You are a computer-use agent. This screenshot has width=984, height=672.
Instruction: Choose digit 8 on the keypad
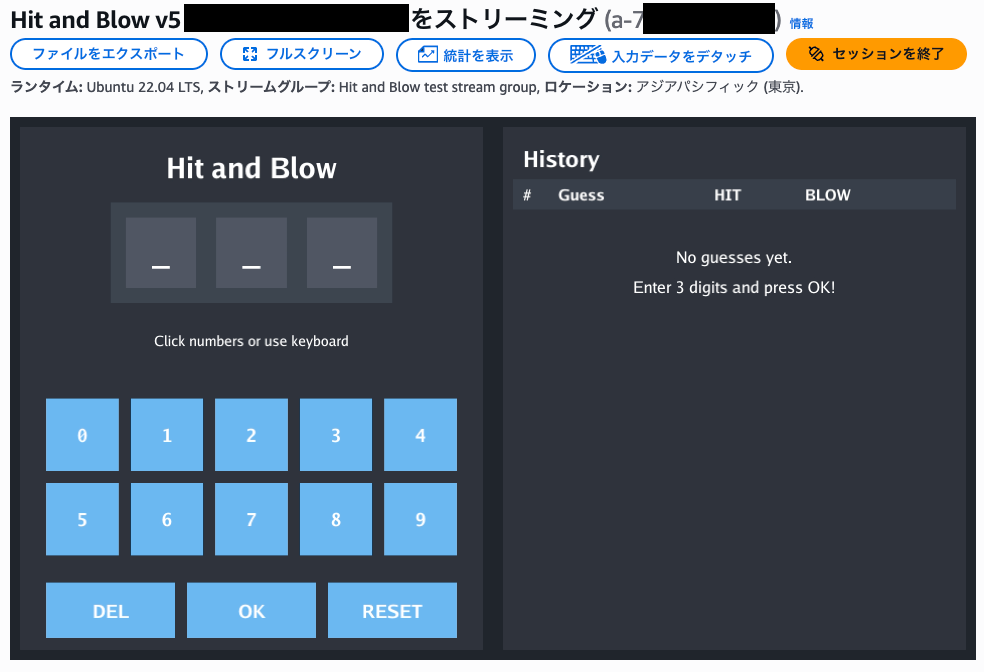[336, 519]
